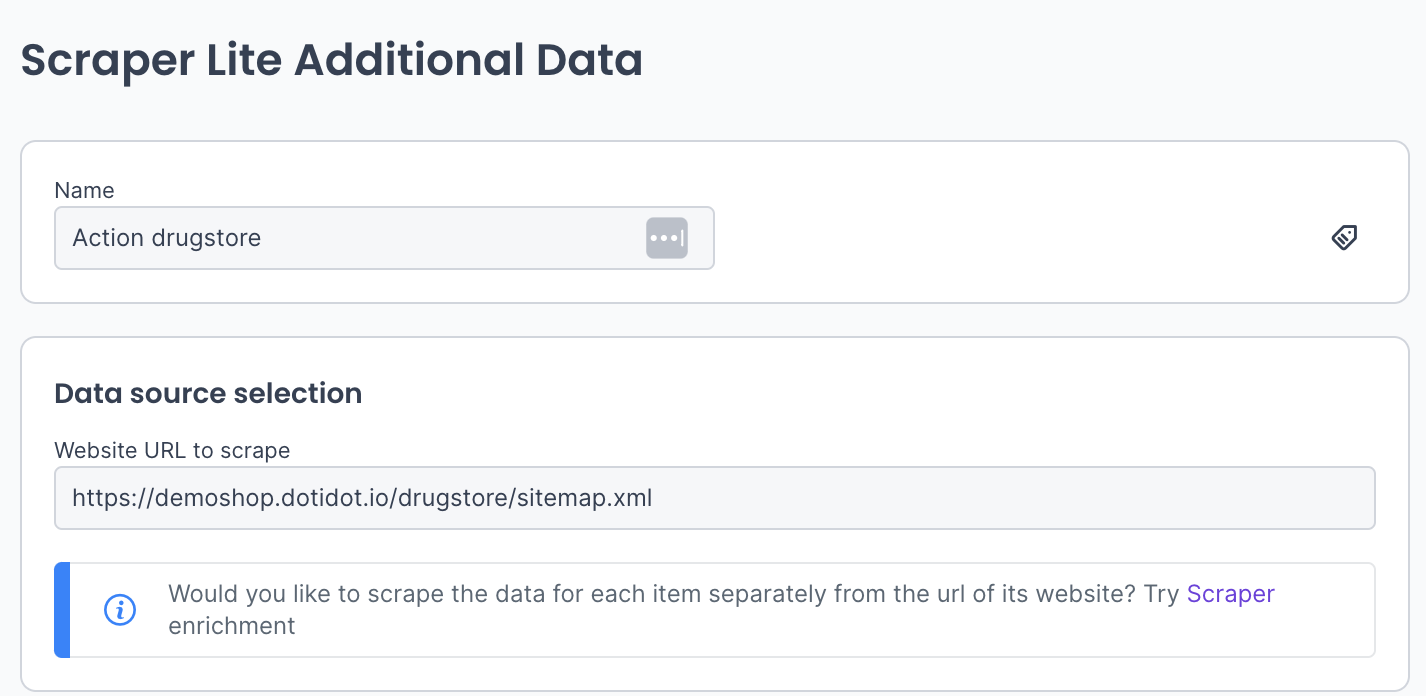Click the word Additional in the page title
The image size is (1426, 696).
409,61
